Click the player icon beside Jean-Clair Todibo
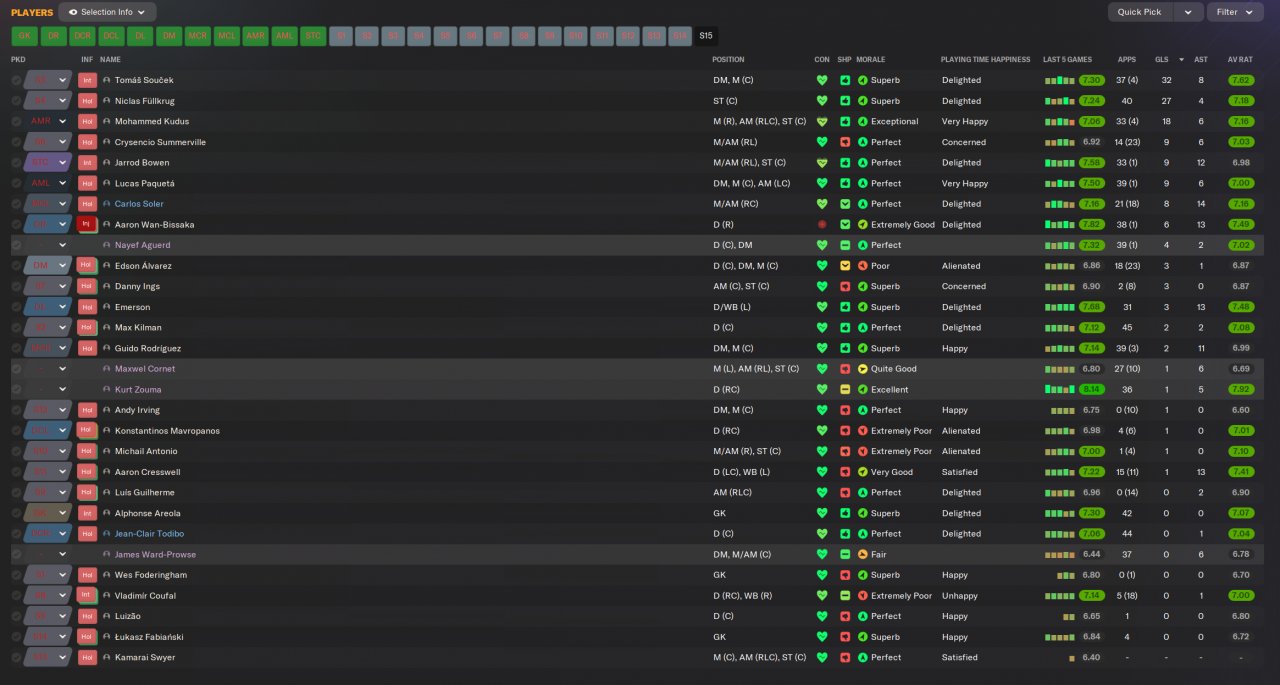Viewport: 1280px width, 685px height. click(x=106, y=533)
